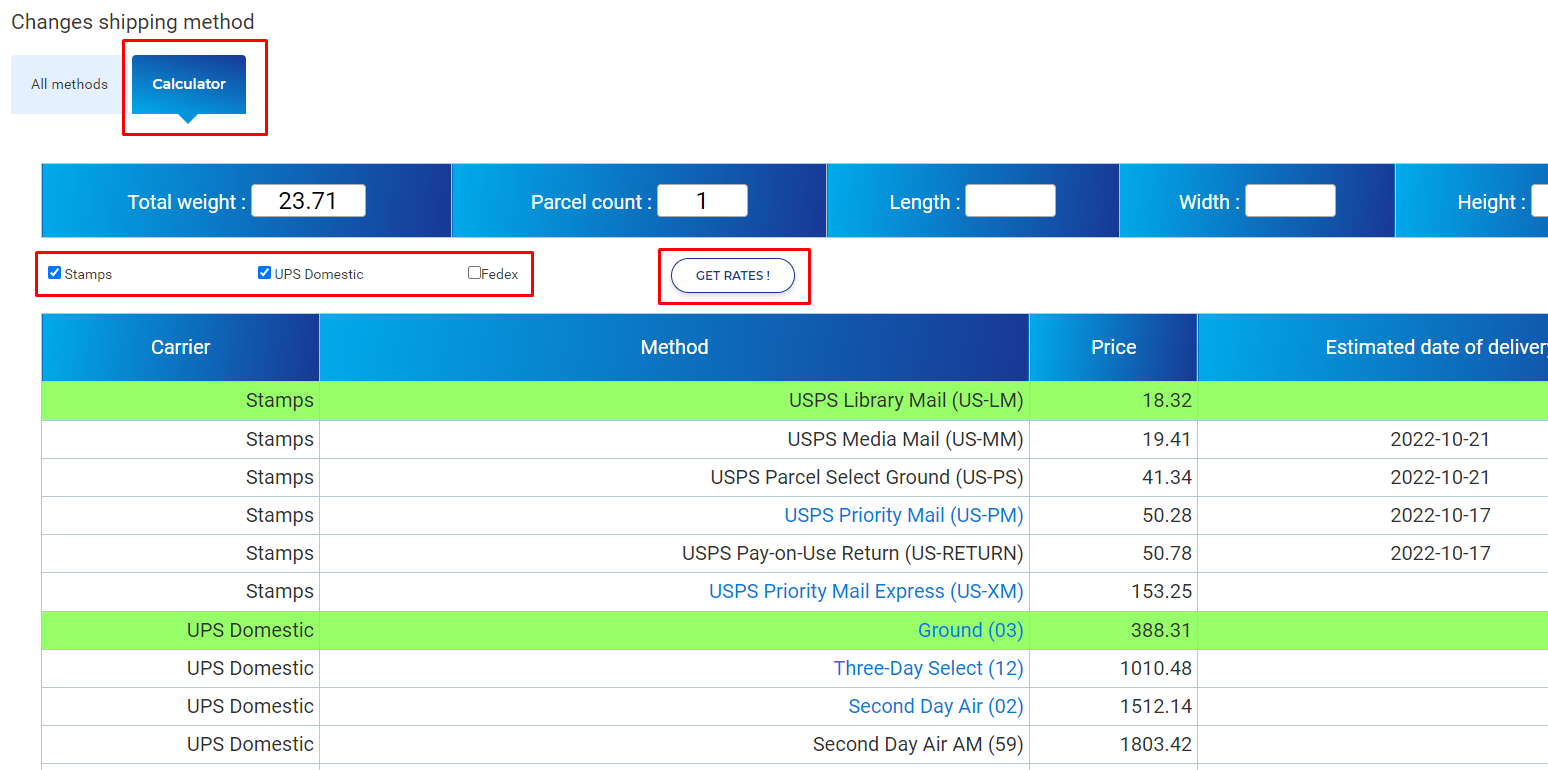Click the Fedex checkbox label text
Screen dimensions: 1548x770
500,274
